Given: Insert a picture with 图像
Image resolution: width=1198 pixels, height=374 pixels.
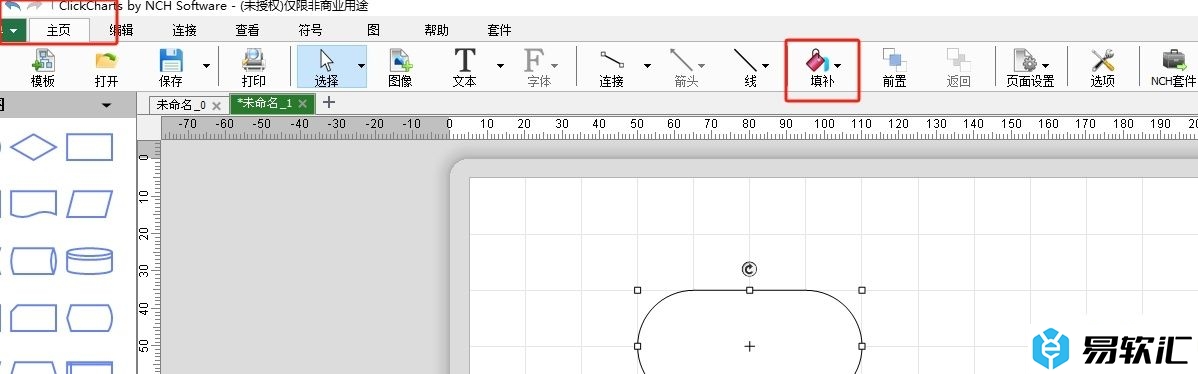Looking at the screenshot, I should coord(400,67).
